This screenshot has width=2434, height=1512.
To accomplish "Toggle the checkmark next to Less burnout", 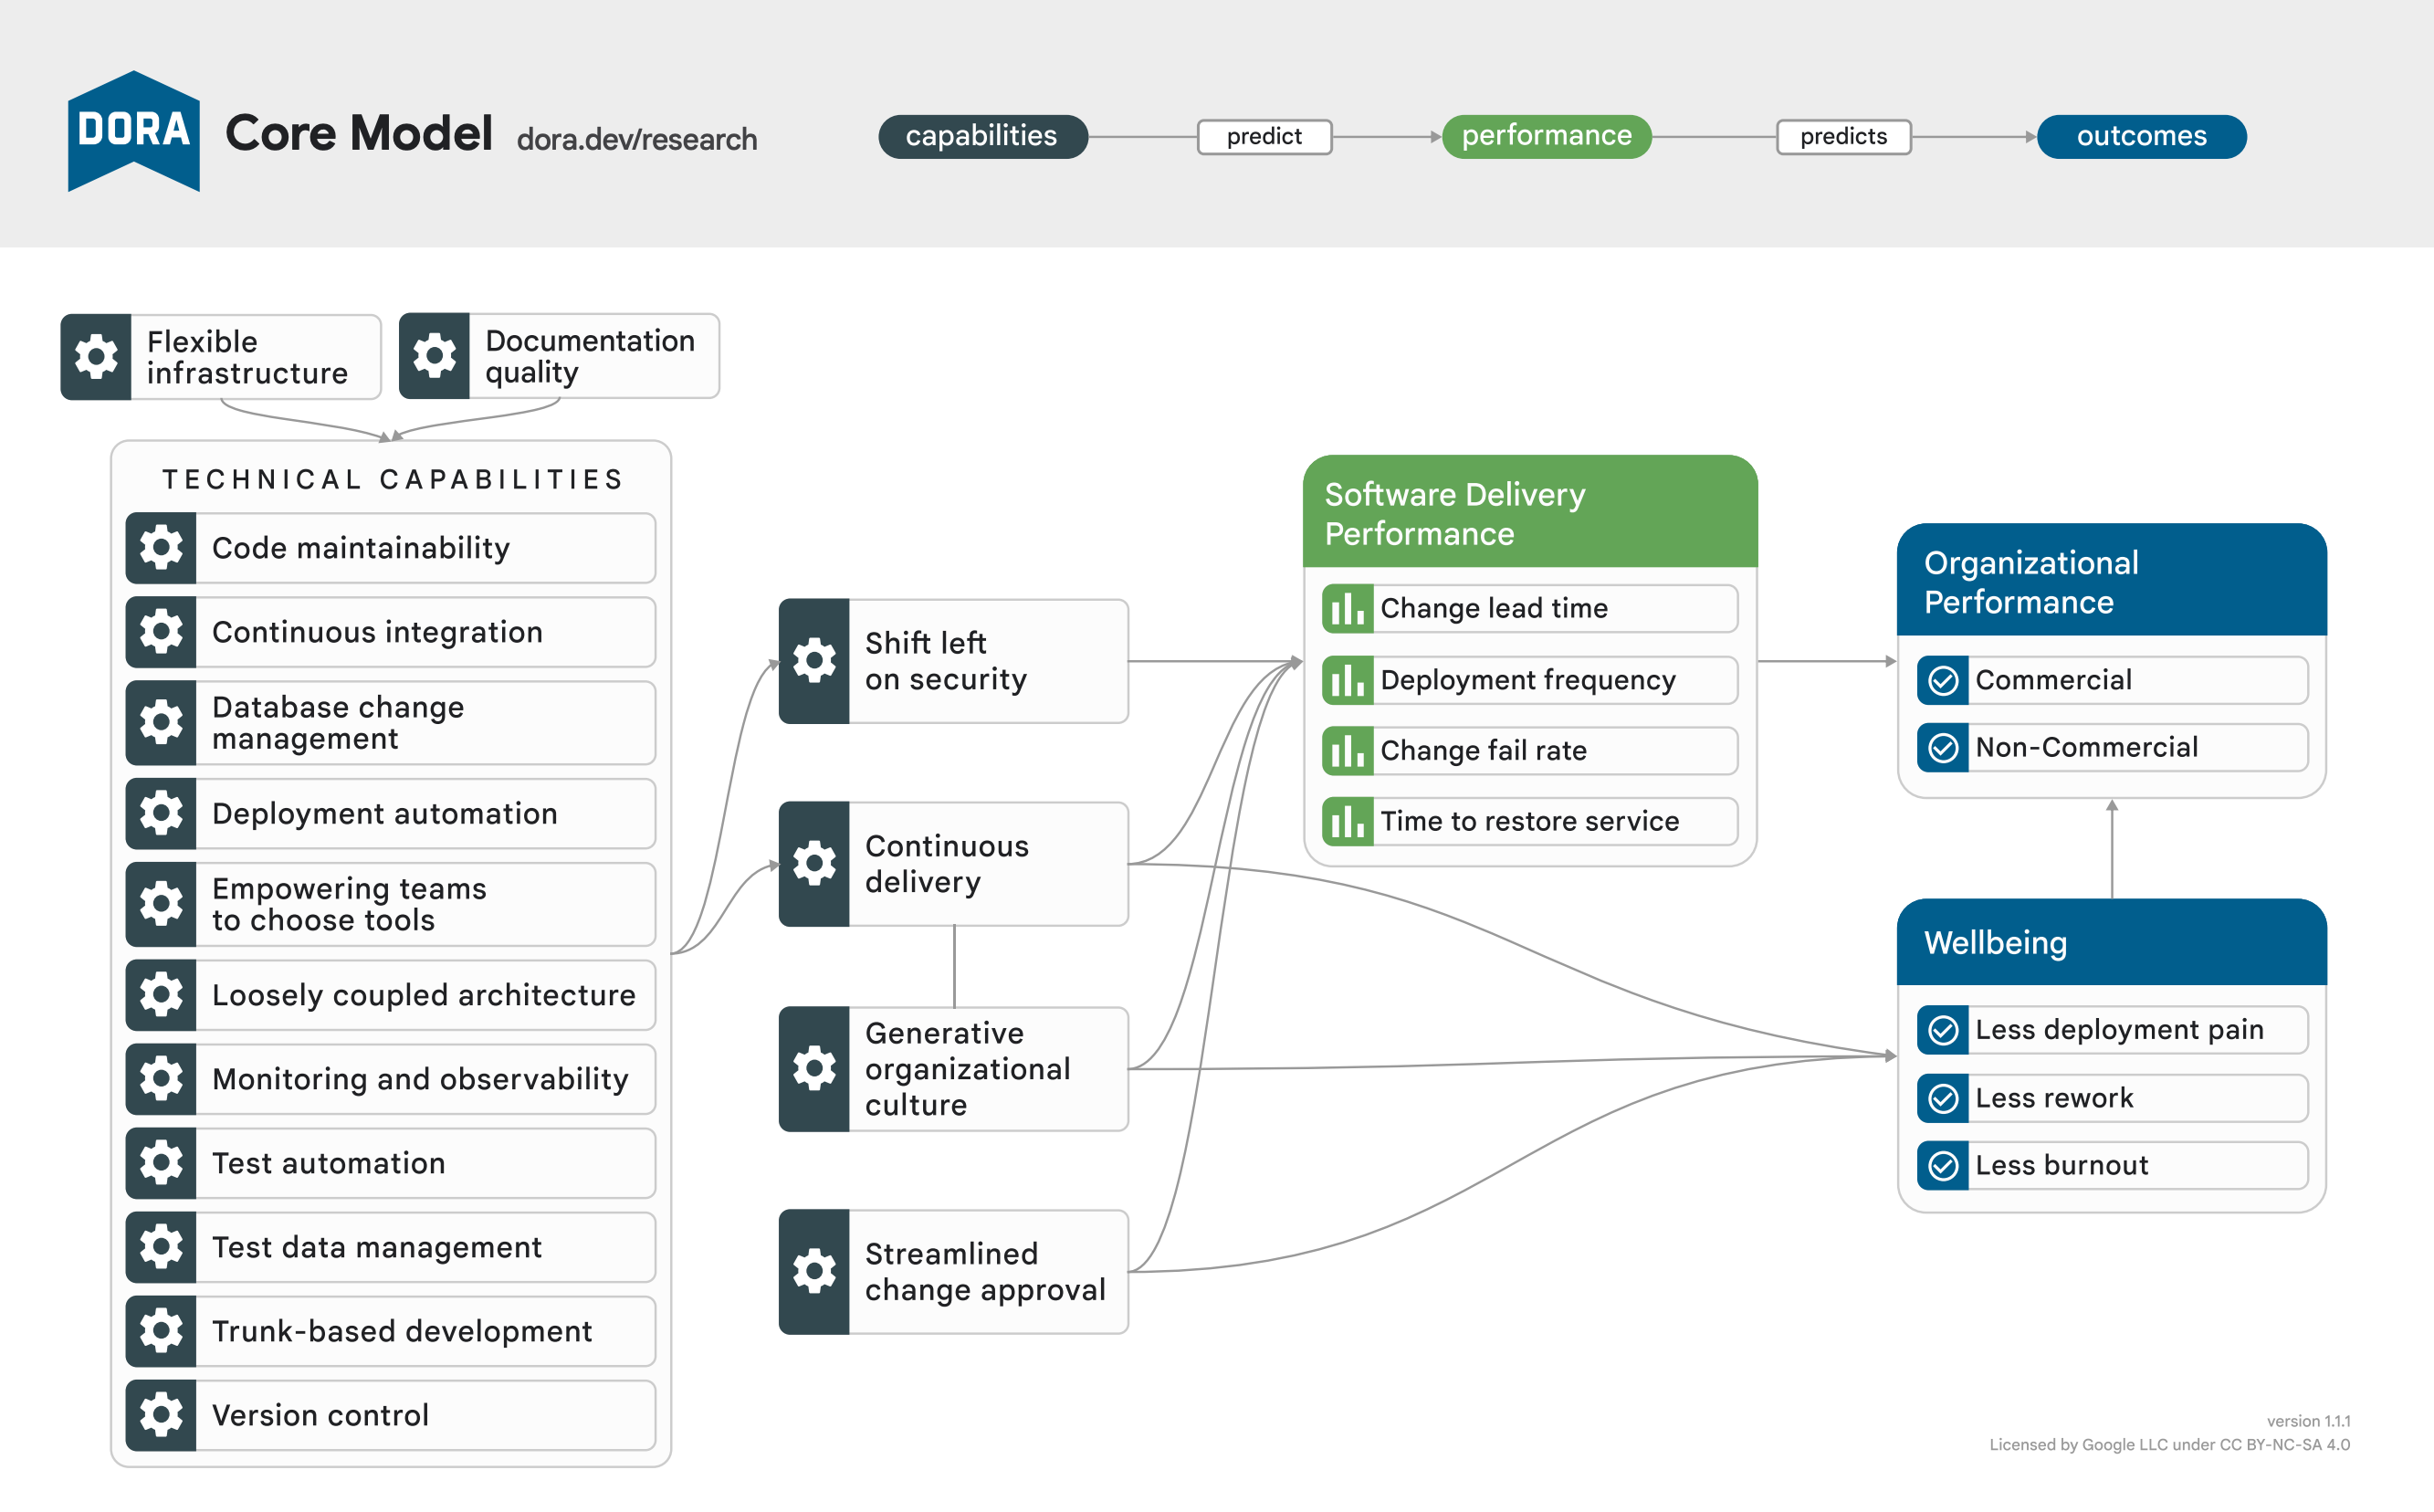I will point(1941,1165).
